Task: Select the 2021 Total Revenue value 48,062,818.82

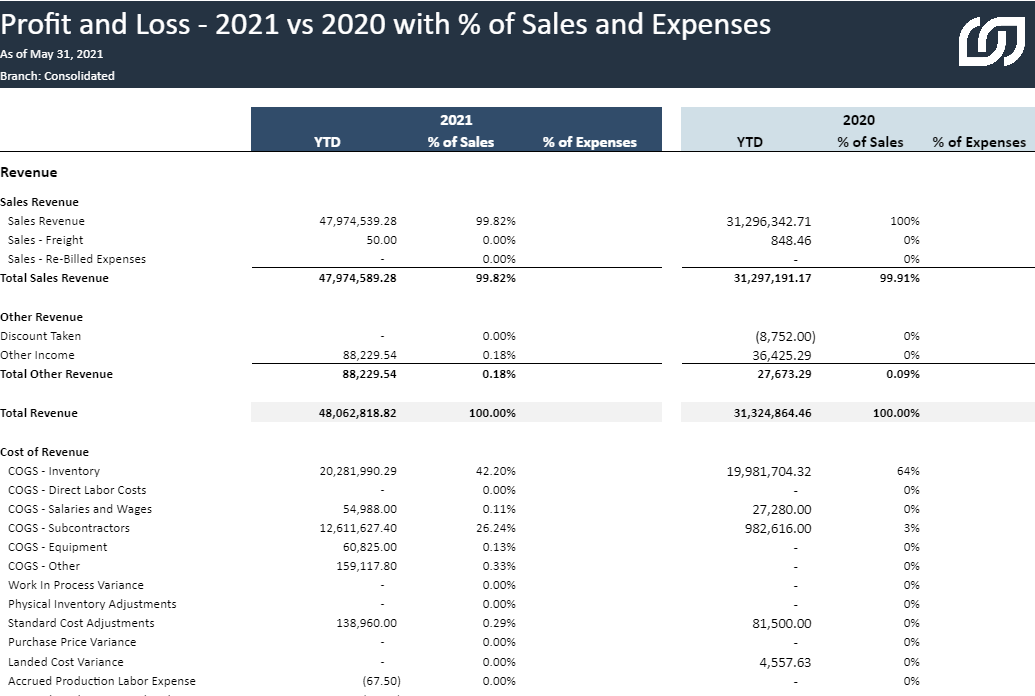Action: point(358,413)
